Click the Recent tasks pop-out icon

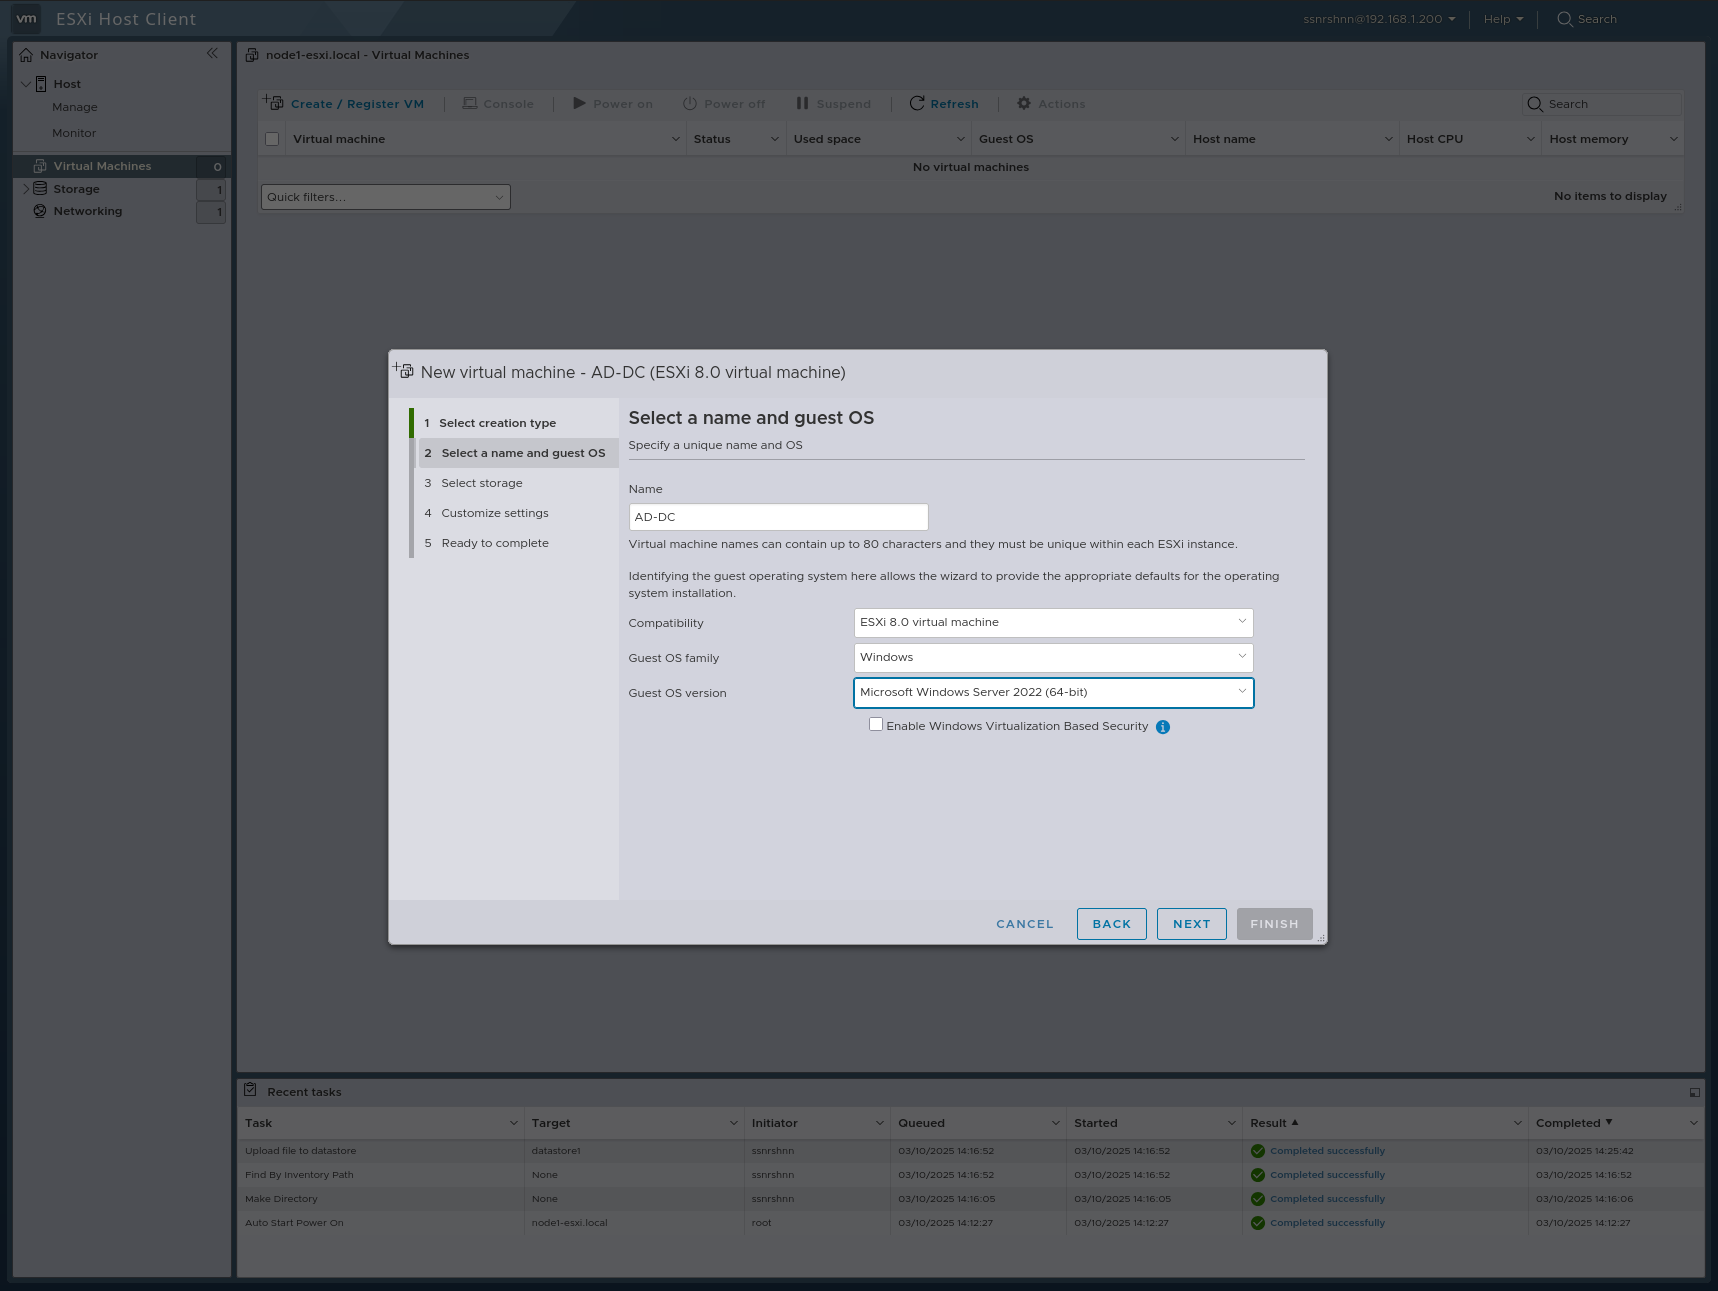coord(1694,1092)
